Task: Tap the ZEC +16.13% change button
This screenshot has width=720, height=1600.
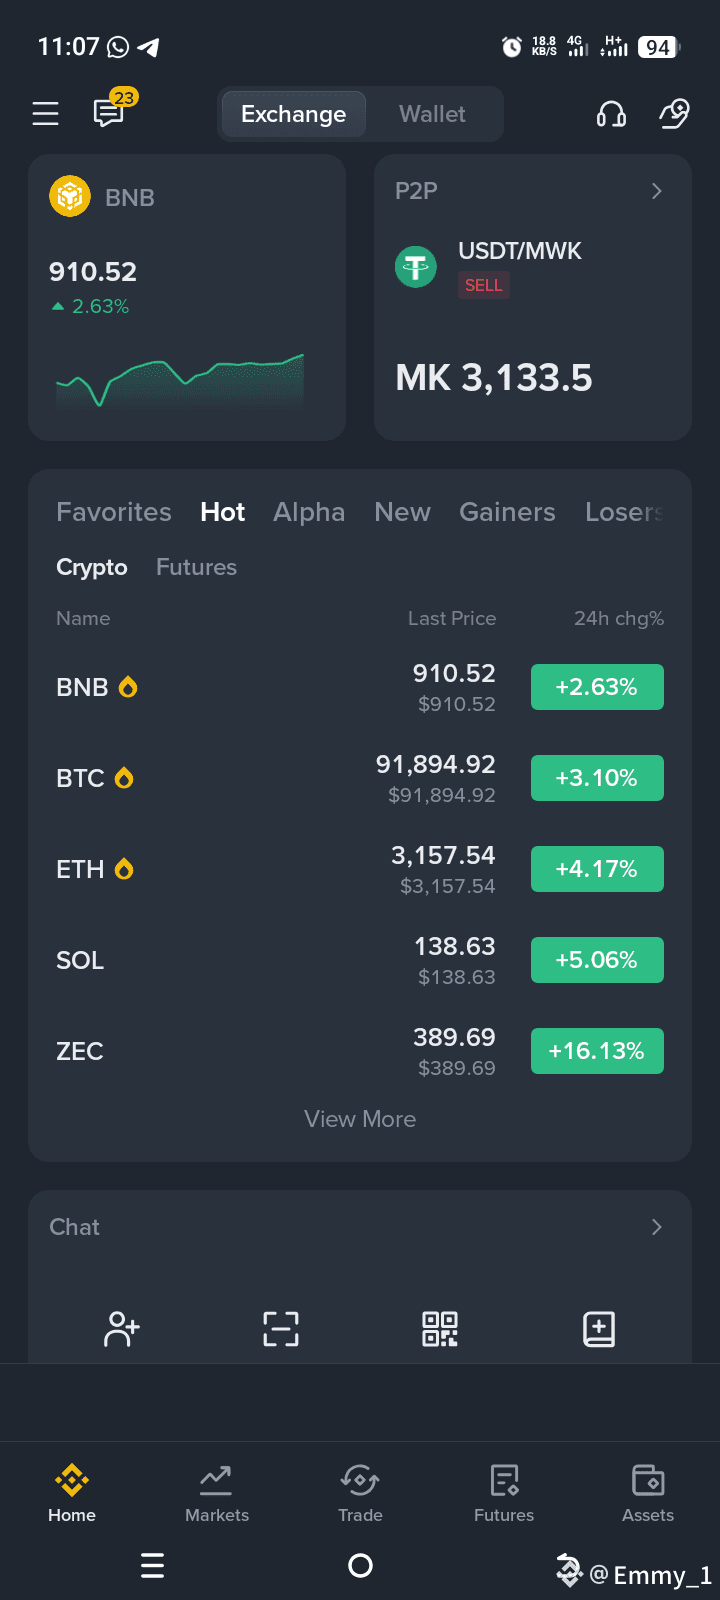Action: pyautogui.click(x=597, y=1051)
